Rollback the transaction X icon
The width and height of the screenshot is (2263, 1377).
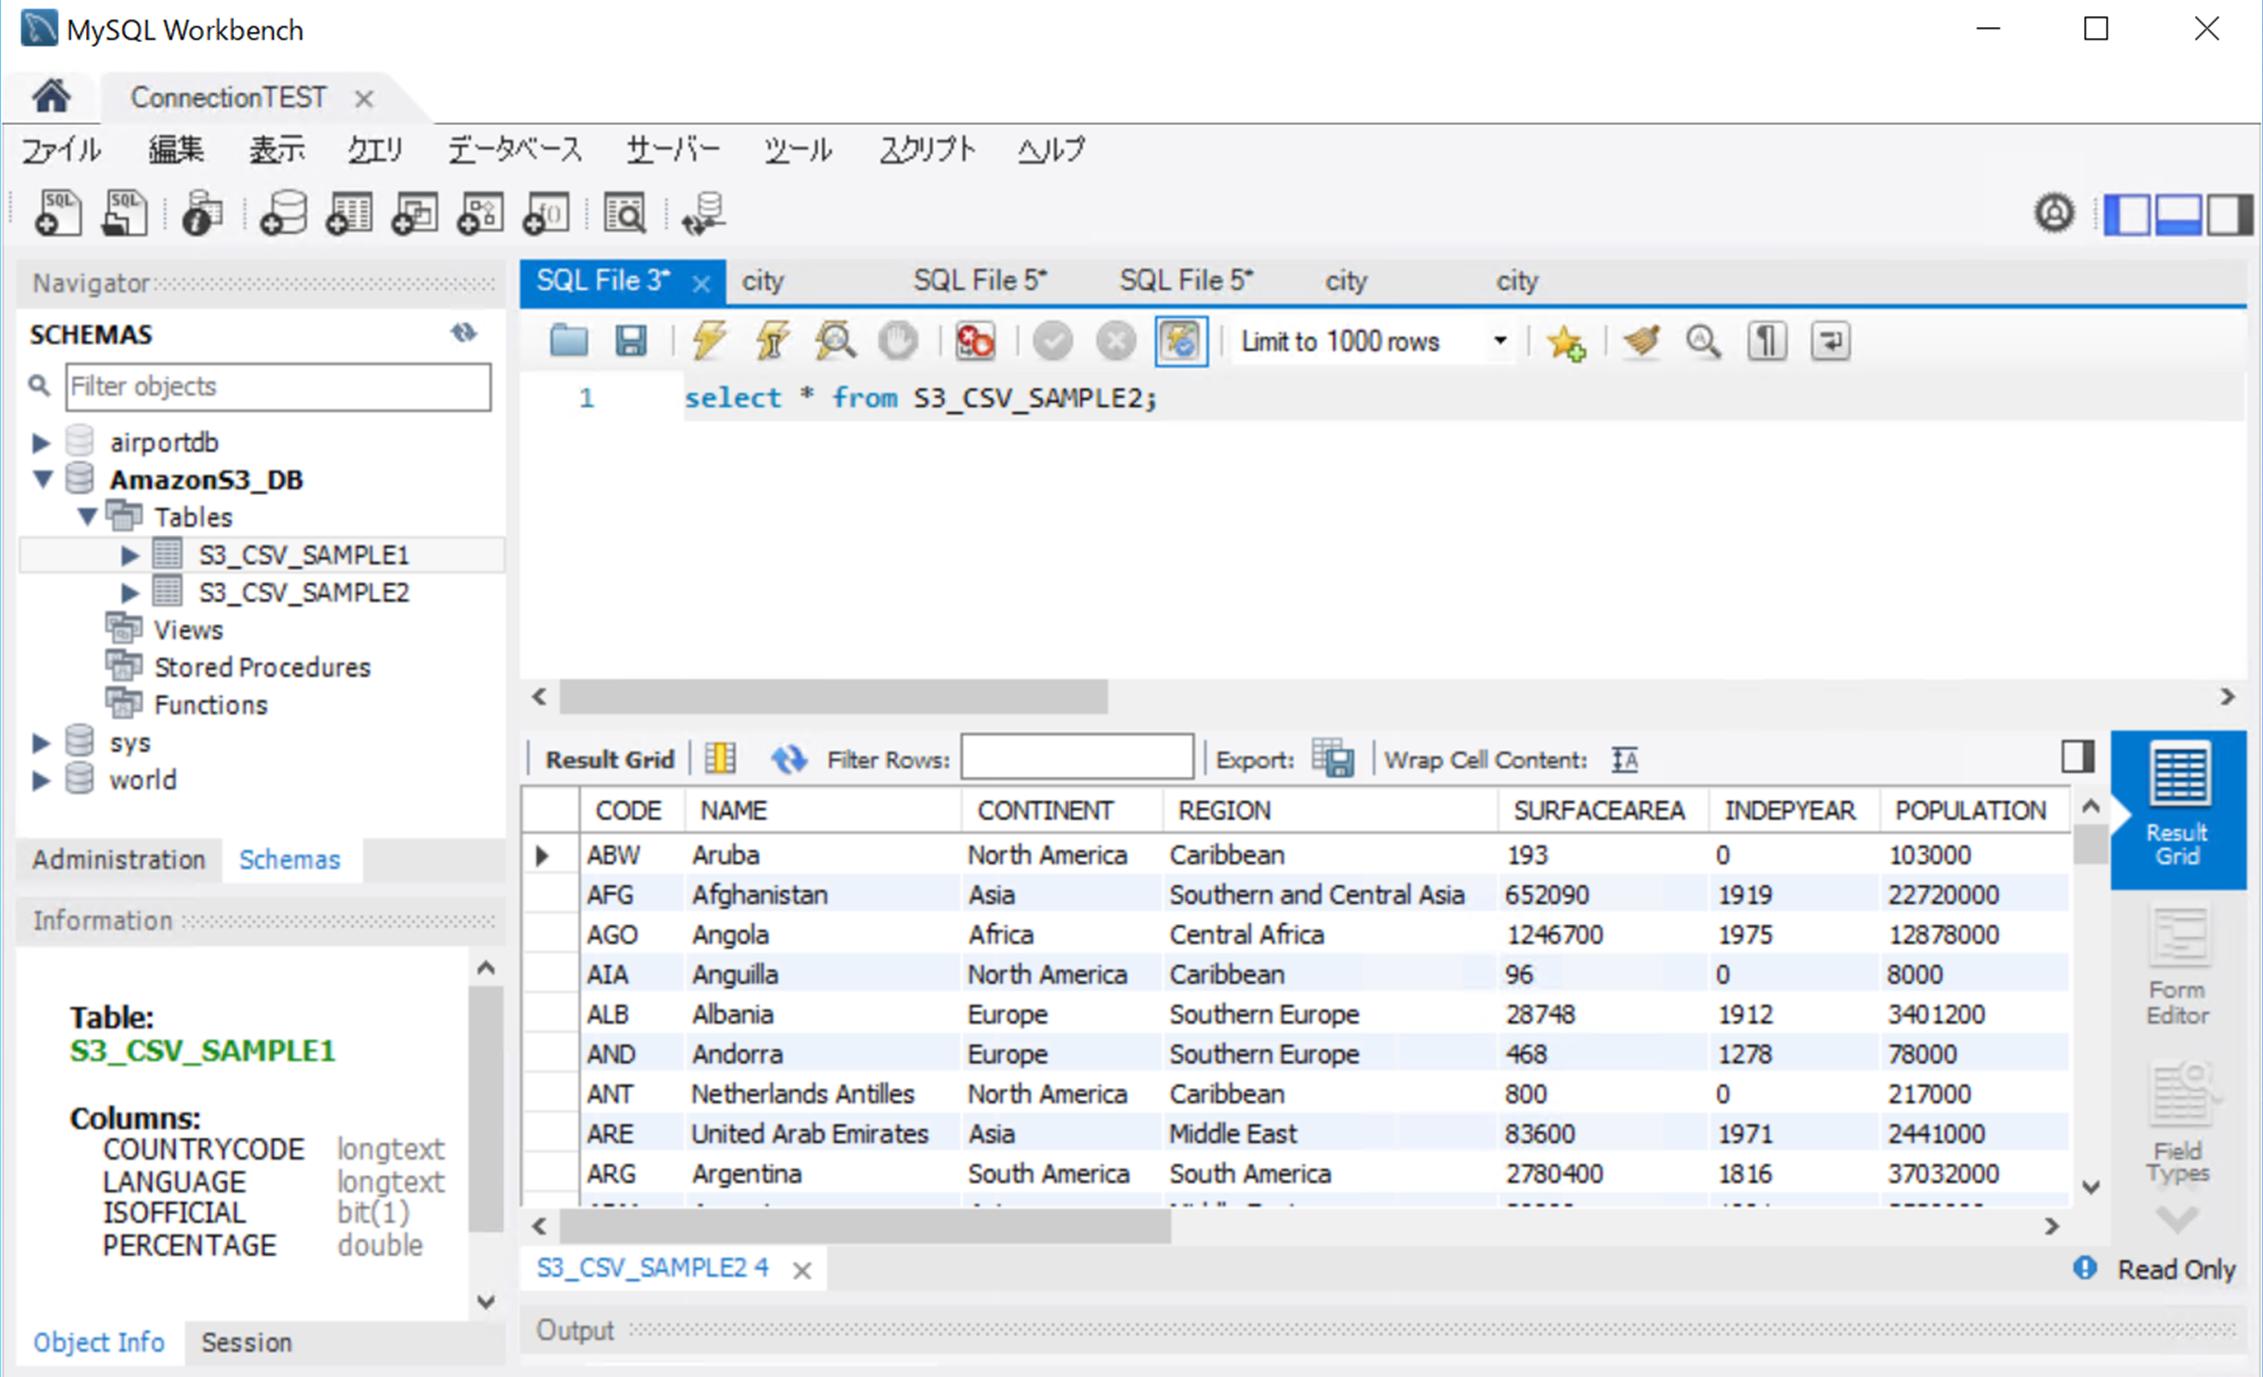1115,341
